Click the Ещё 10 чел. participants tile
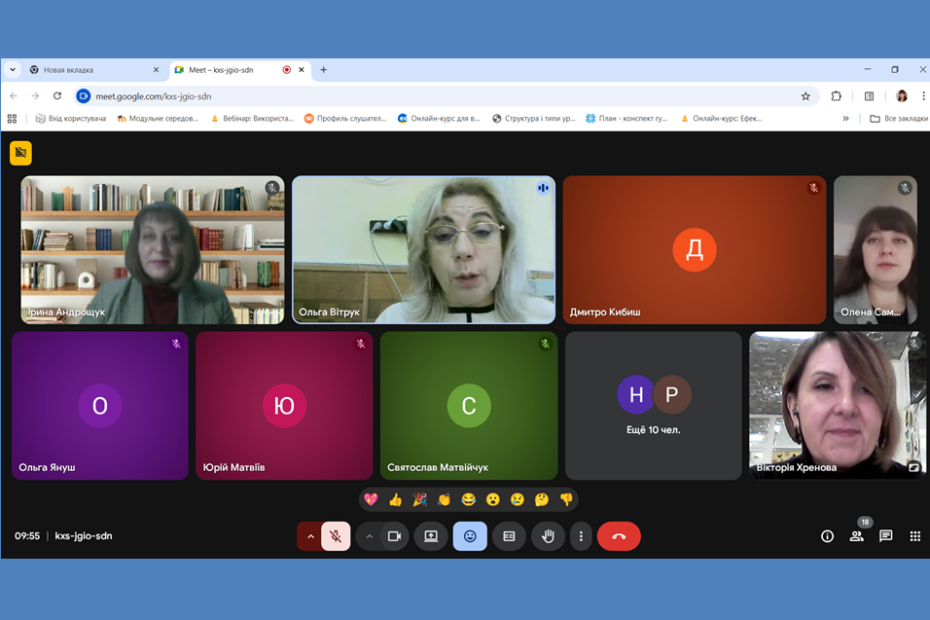The image size is (930, 620). tap(653, 406)
